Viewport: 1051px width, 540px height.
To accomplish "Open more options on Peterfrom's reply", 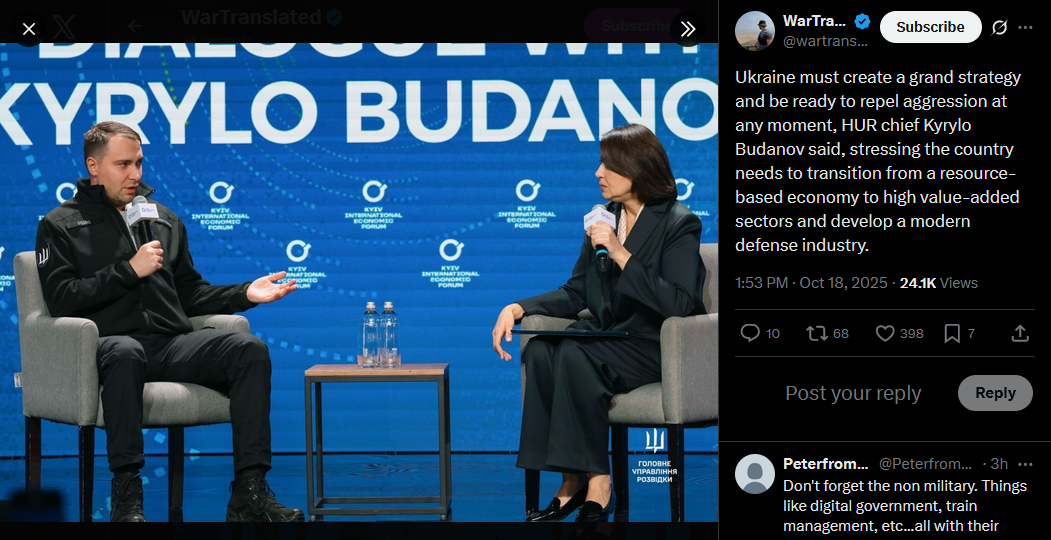I will coord(1026,464).
